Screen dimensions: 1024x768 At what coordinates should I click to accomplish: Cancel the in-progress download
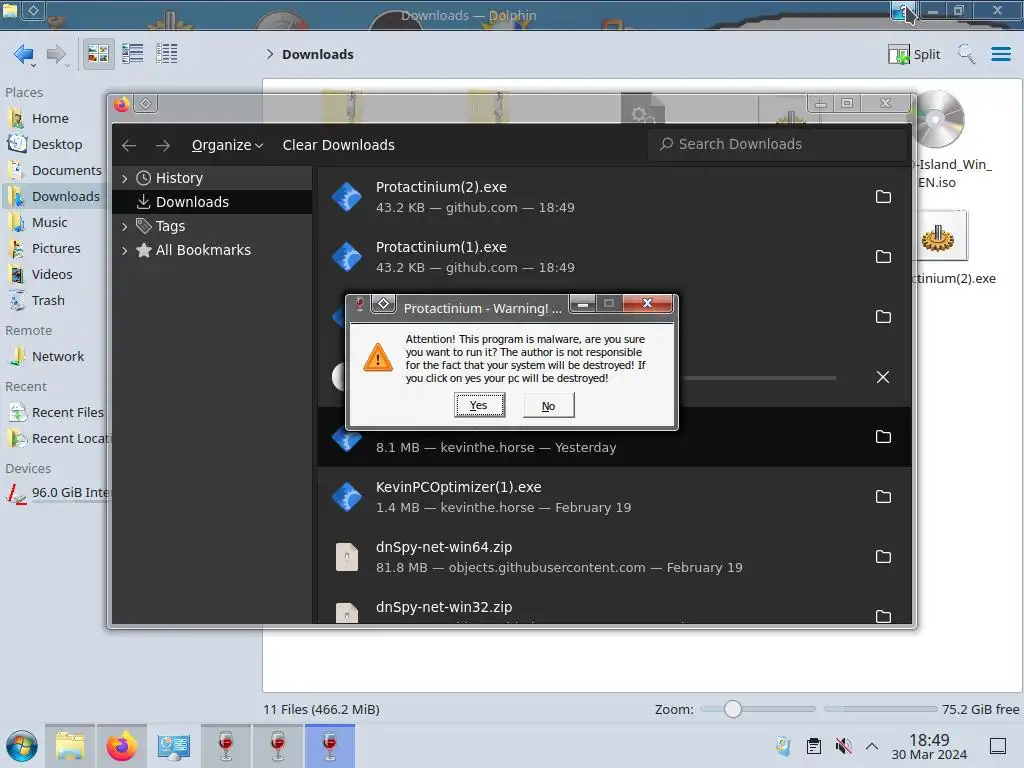pos(883,377)
